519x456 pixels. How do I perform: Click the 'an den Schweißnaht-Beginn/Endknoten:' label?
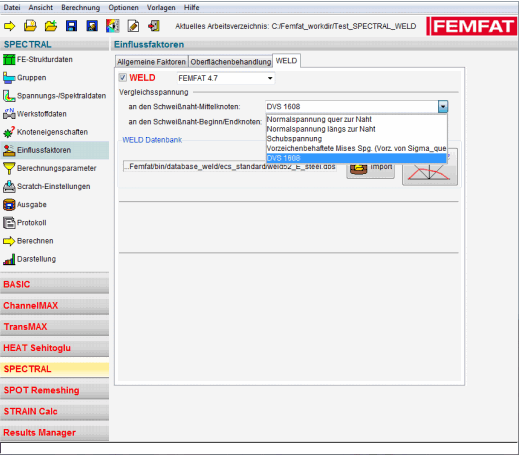(195, 122)
